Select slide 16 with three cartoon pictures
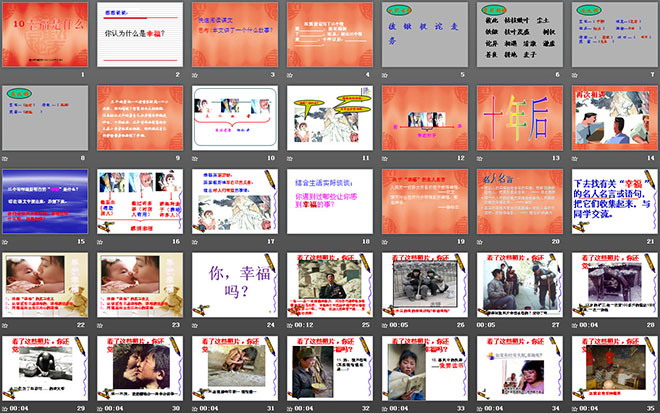The image size is (660, 413). 140,201
